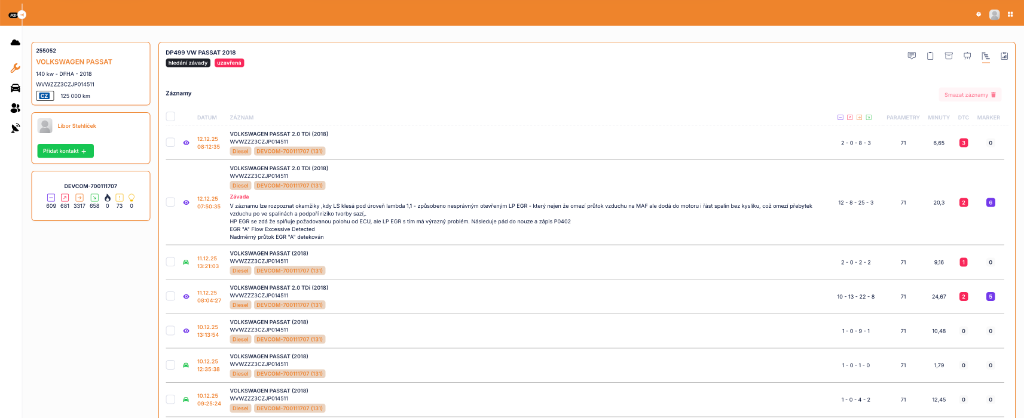This screenshot has width=1024, height=418.
Task: Click the purple marker badge 5 in the 08:04:27 record
Action: (x=990, y=297)
